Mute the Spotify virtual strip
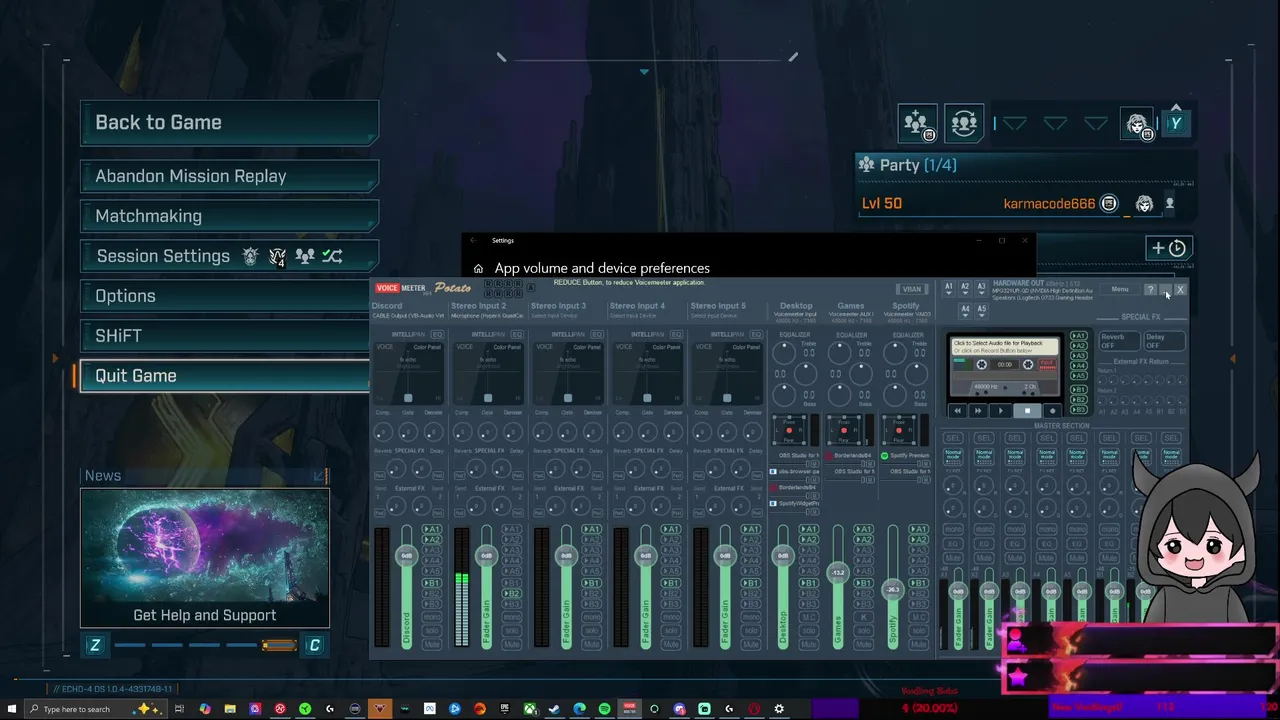 tap(917, 644)
